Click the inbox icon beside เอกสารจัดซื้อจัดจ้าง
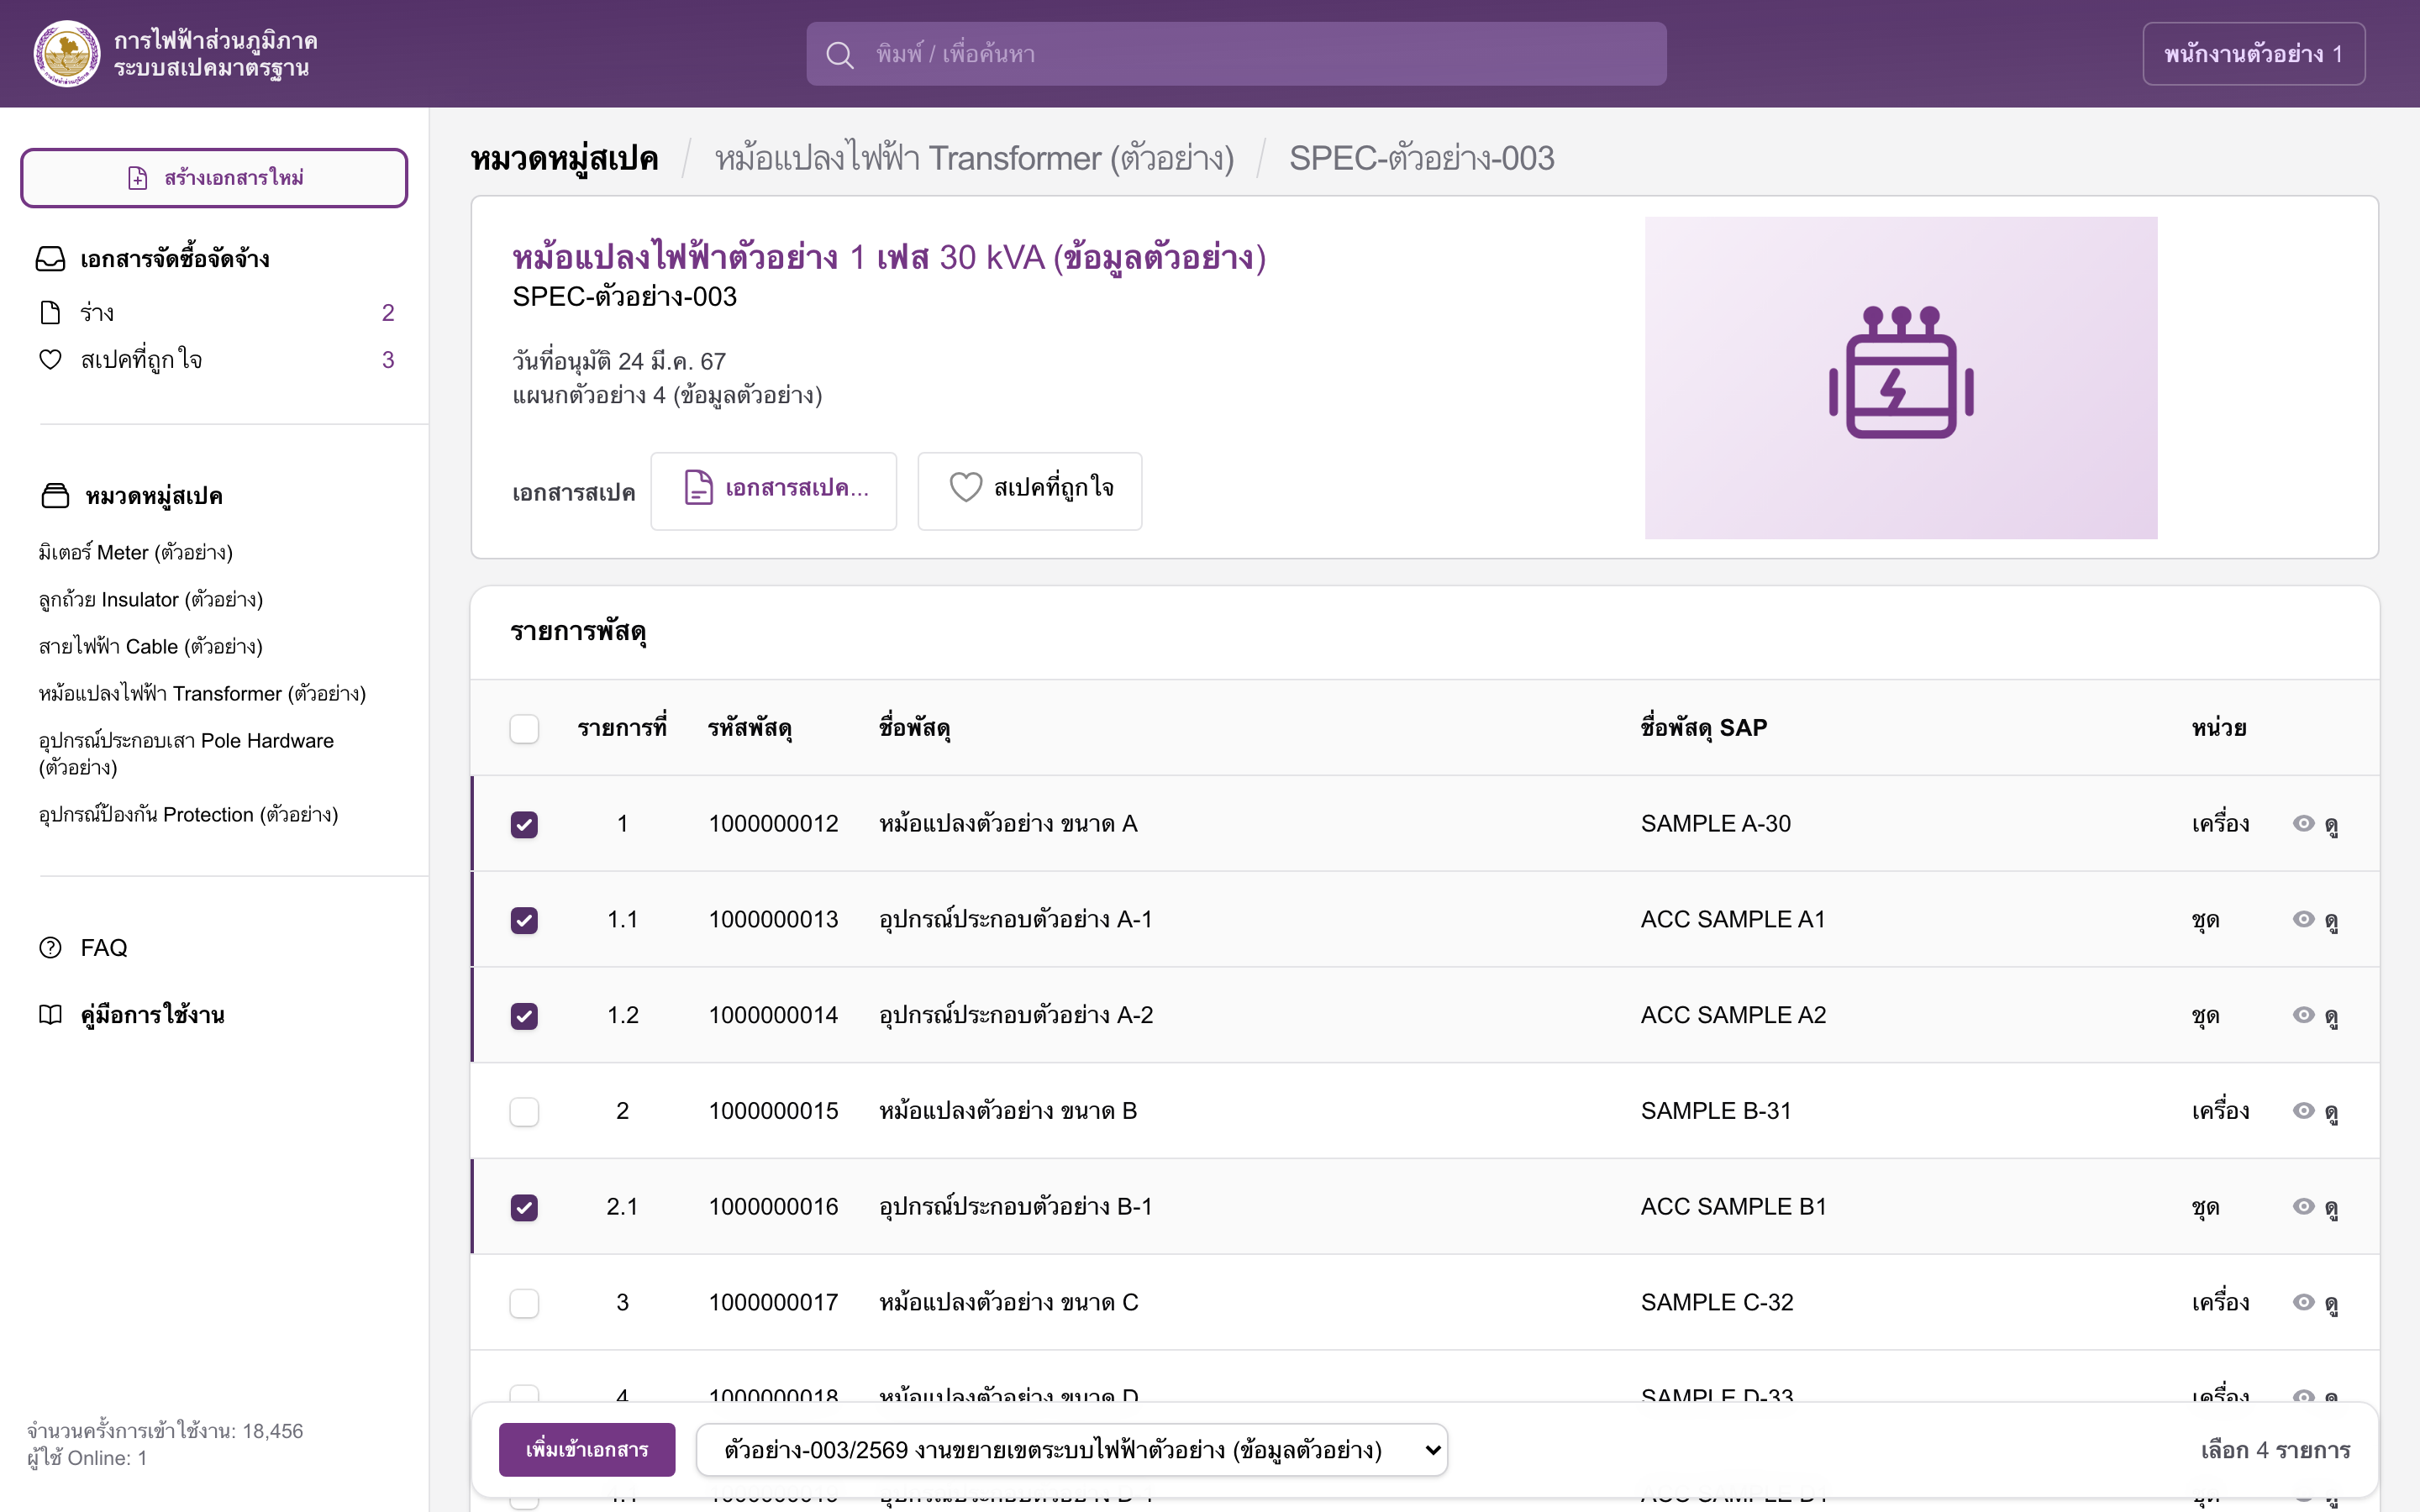Screen dimensions: 2420x1512 tap(51, 259)
